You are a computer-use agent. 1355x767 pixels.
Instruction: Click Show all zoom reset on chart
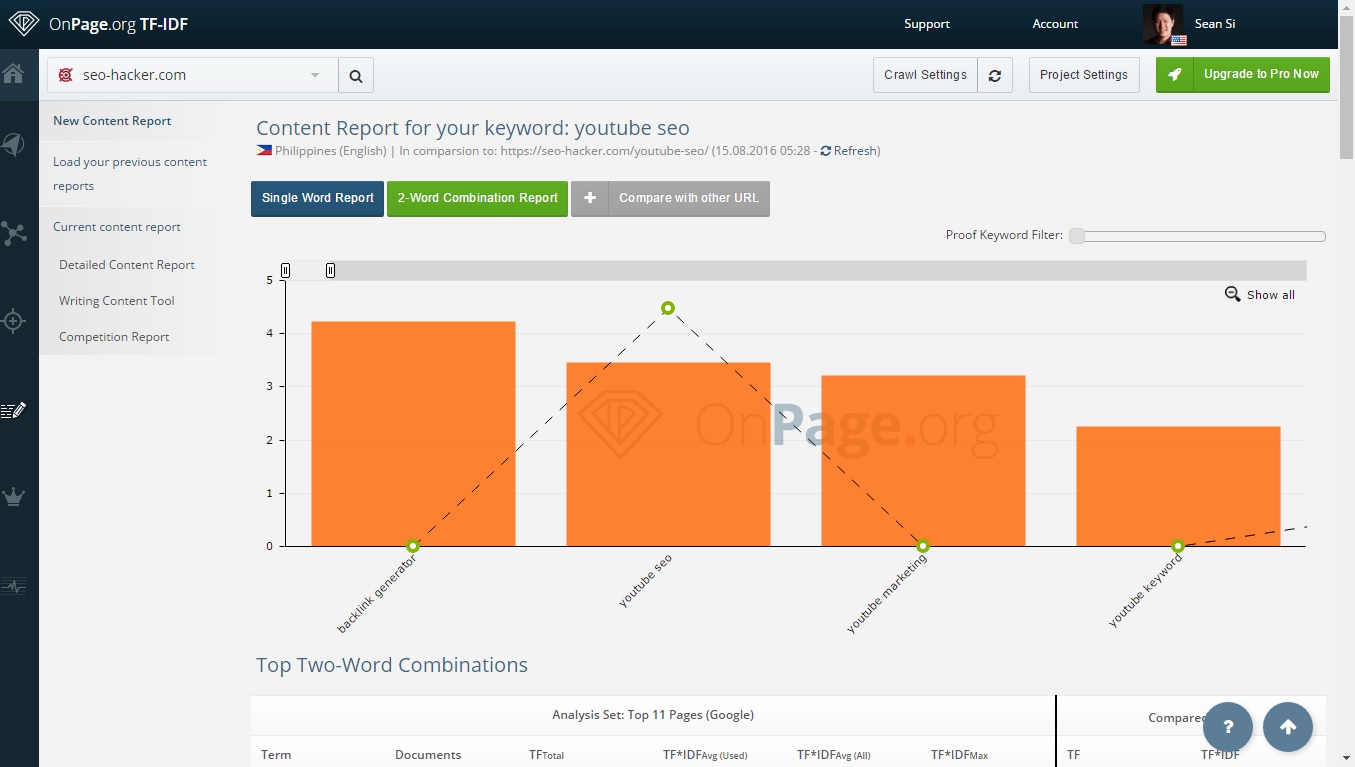[1260, 295]
